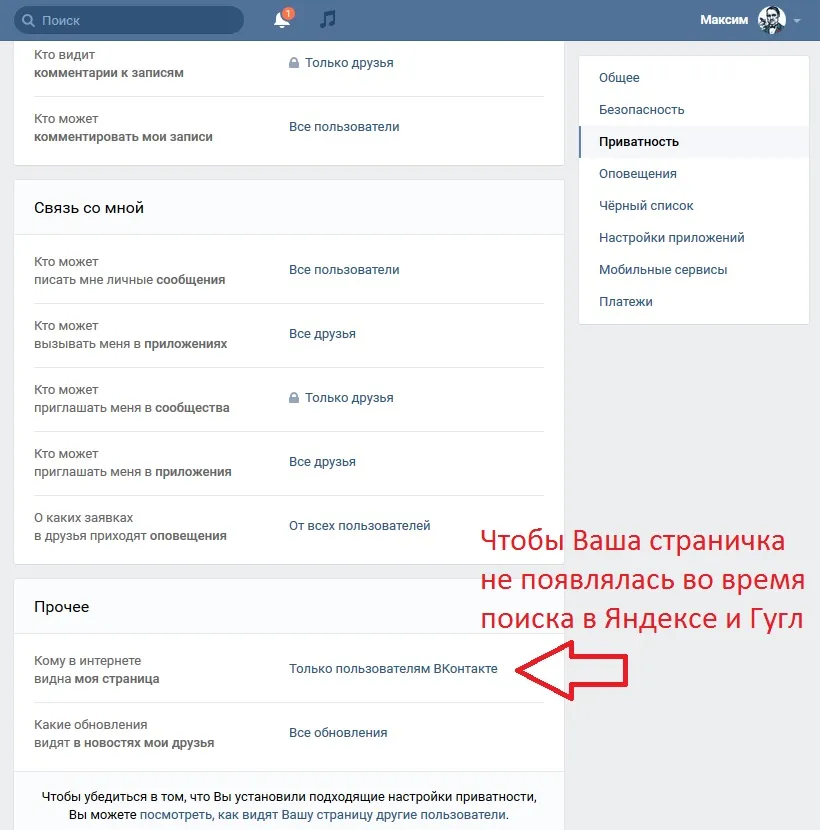Click label 'видят в новостях мои друзья'
The height and width of the screenshot is (830, 820).
(x=124, y=743)
